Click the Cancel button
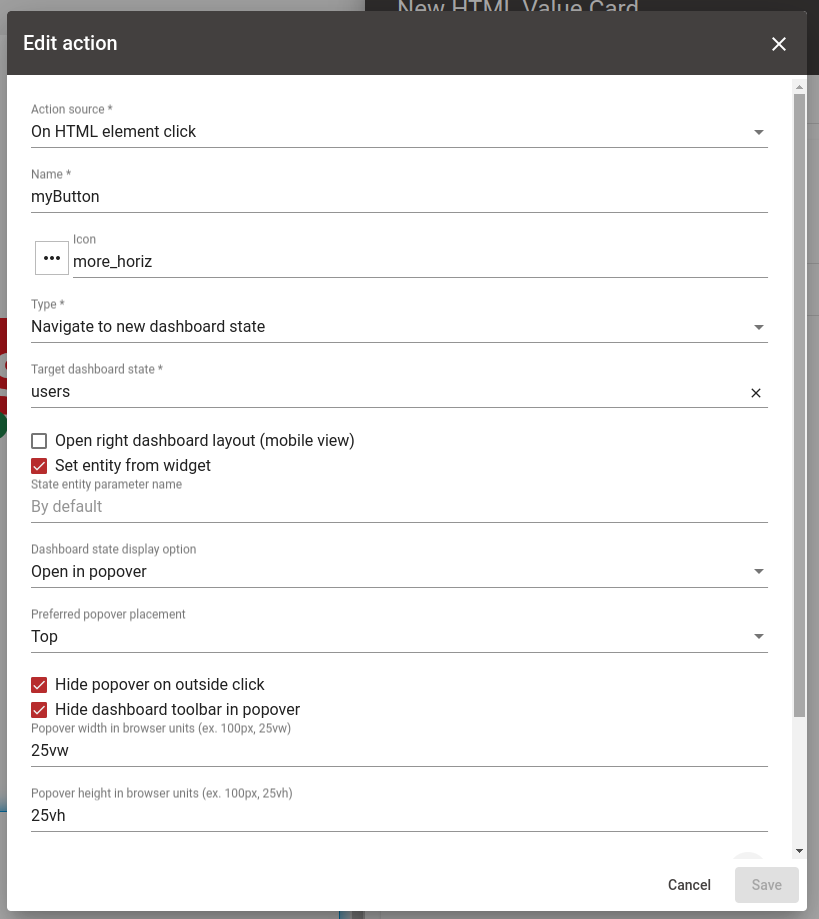Viewport: 819px width, 919px height. pos(688,885)
